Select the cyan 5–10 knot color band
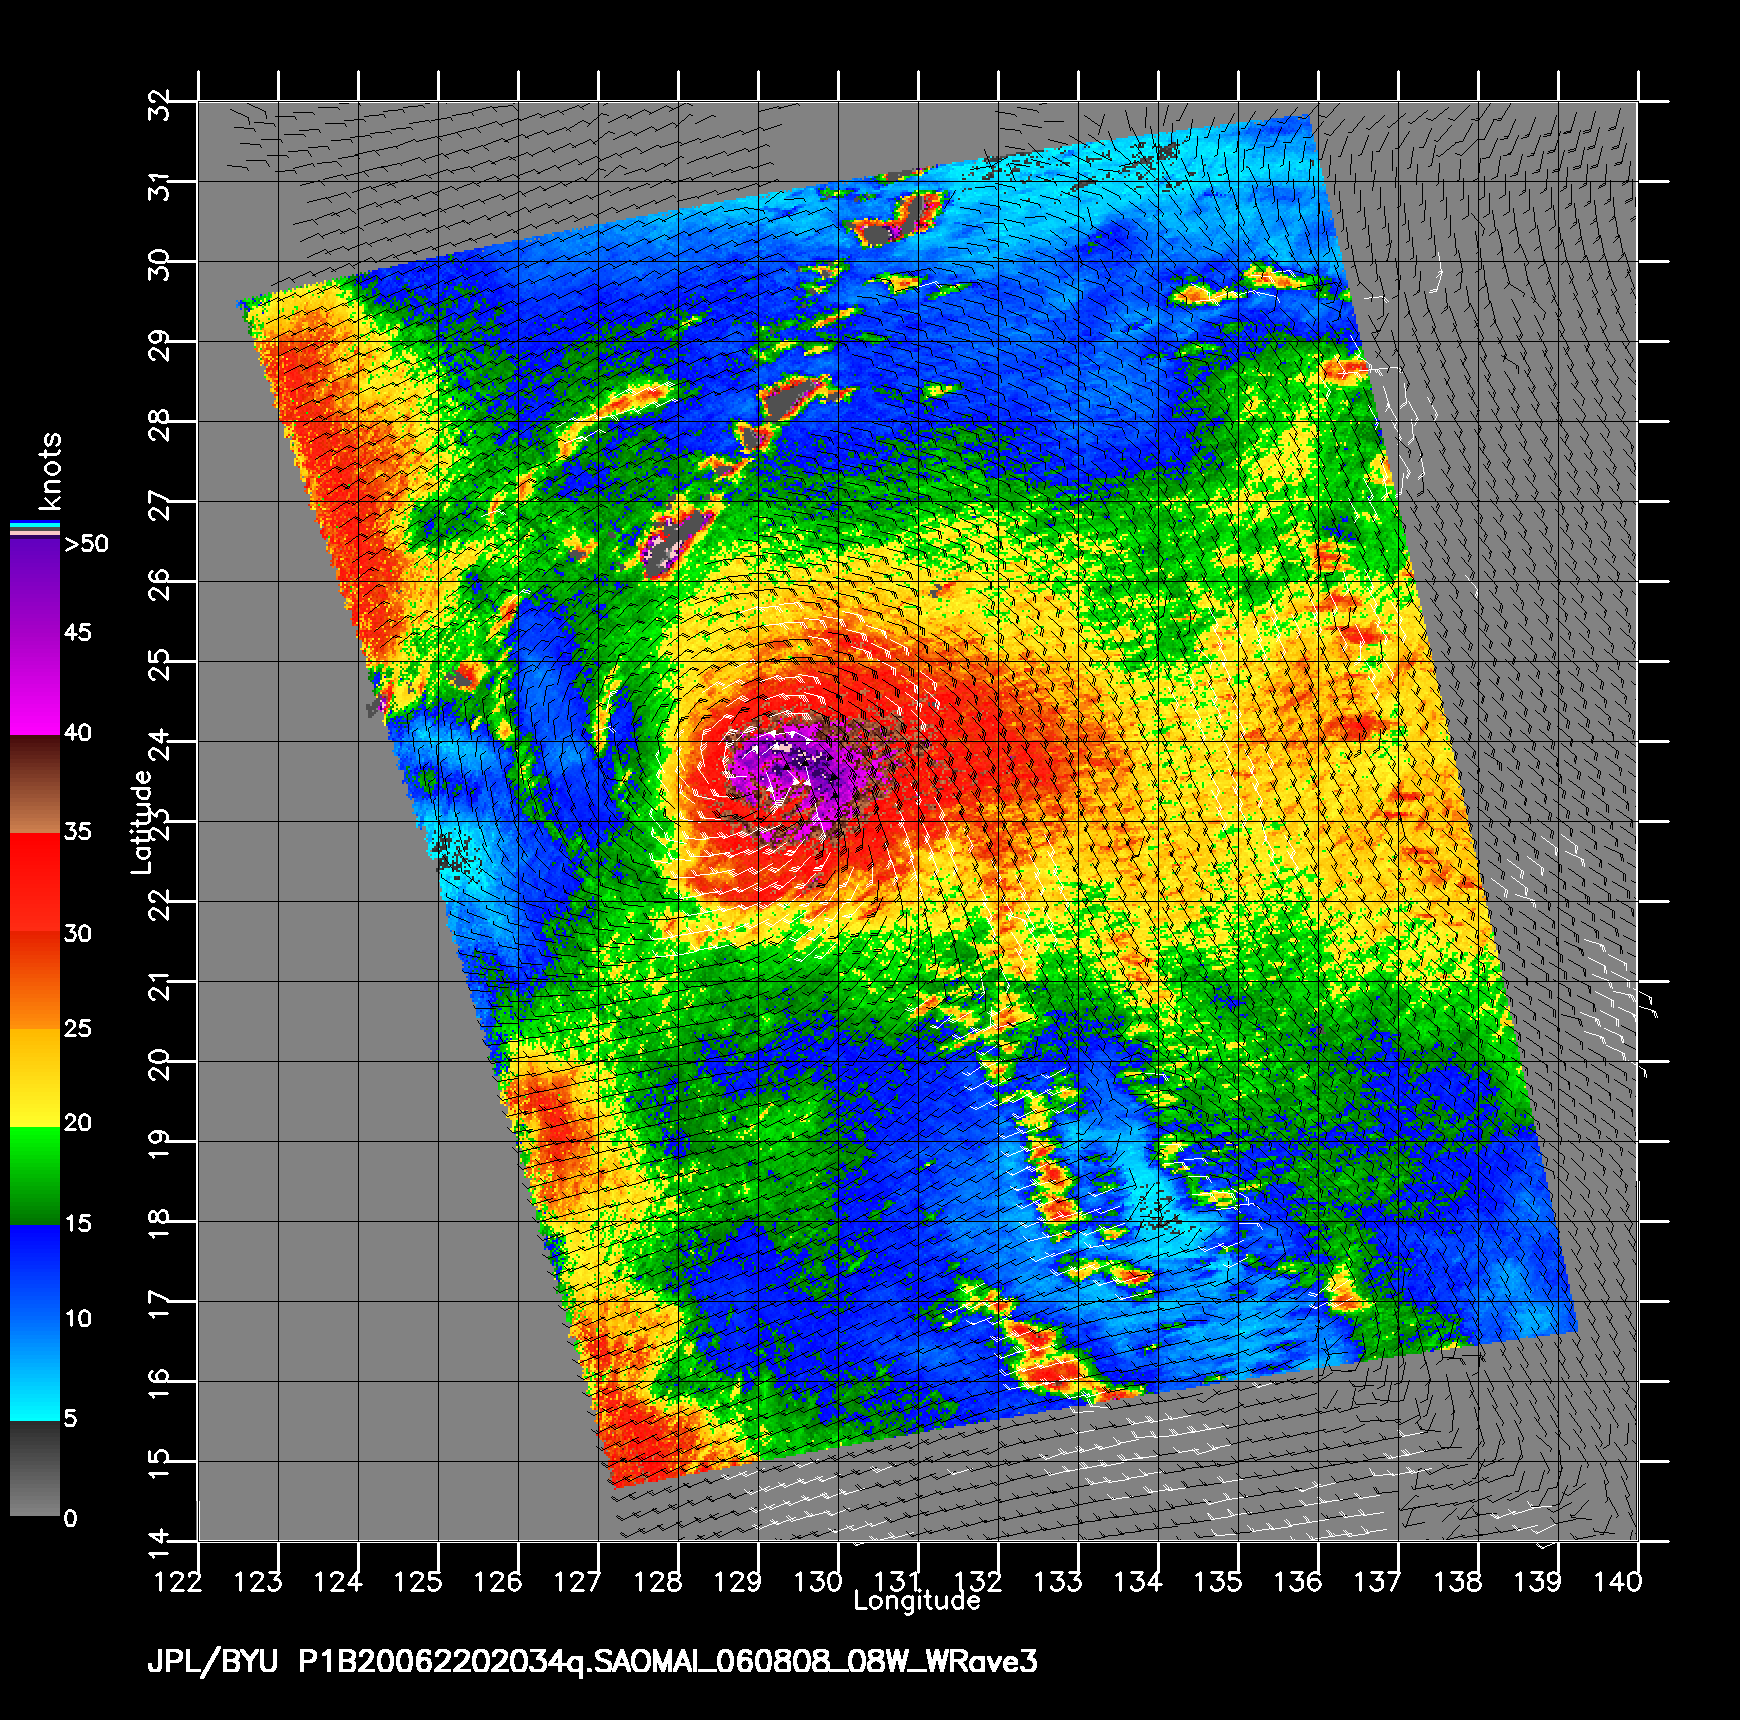This screenshot has height=1720, width=1740. [35, 1372]
